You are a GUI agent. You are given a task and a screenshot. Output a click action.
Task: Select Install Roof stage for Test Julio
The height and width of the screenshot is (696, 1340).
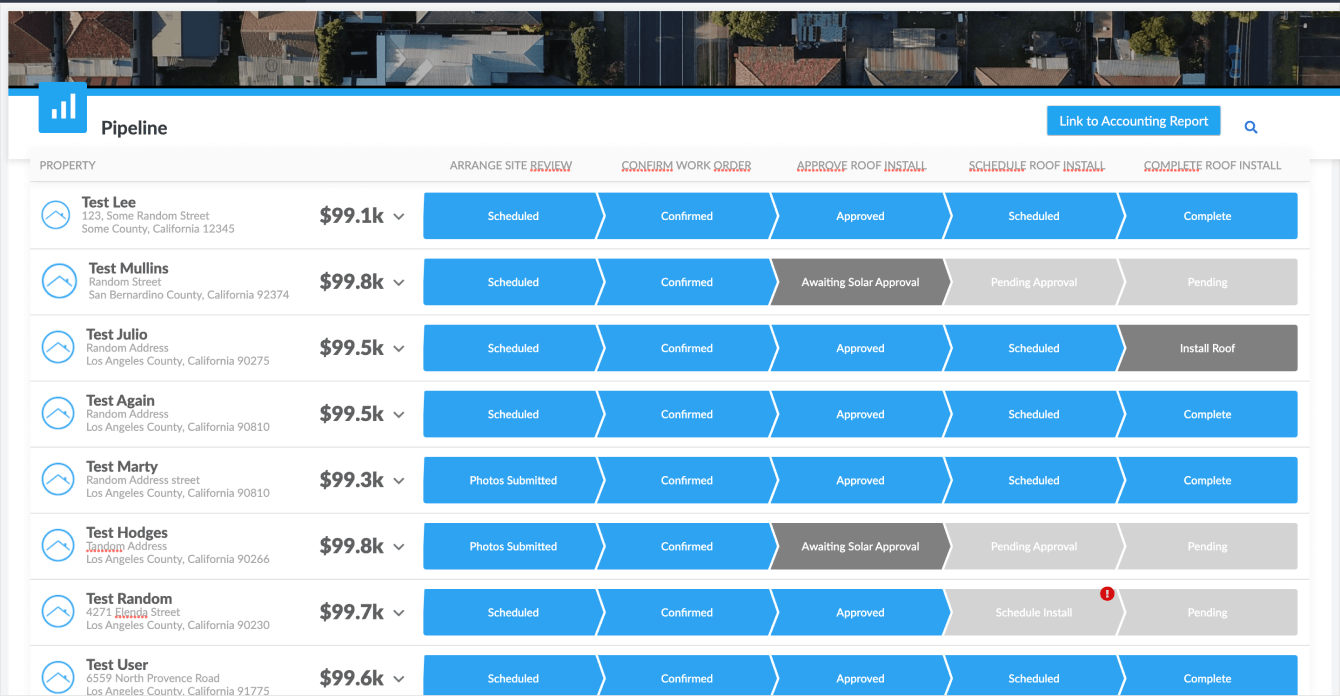click(x=1207, y=348)
